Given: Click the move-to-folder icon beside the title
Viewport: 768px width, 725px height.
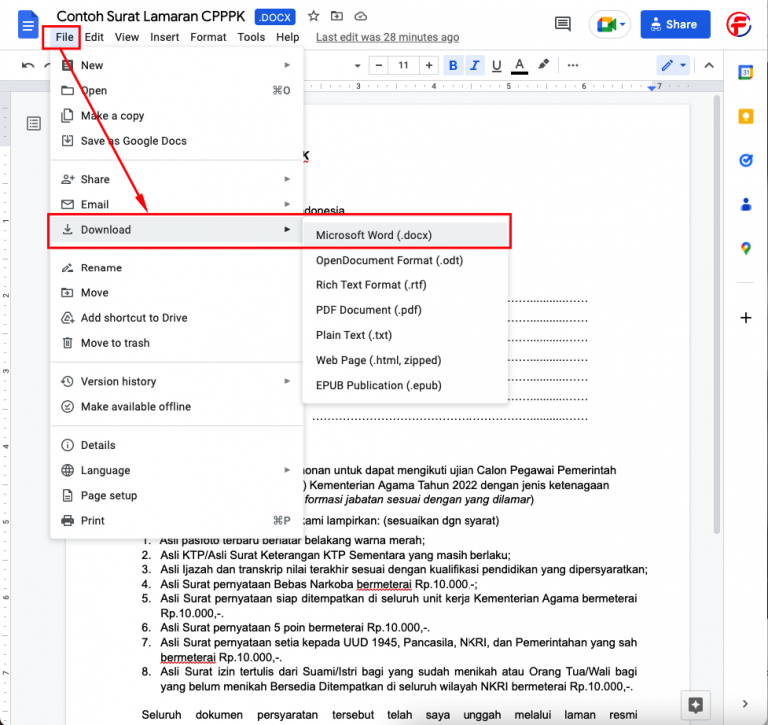Looking at the screenshot, I should pos(337,16).
